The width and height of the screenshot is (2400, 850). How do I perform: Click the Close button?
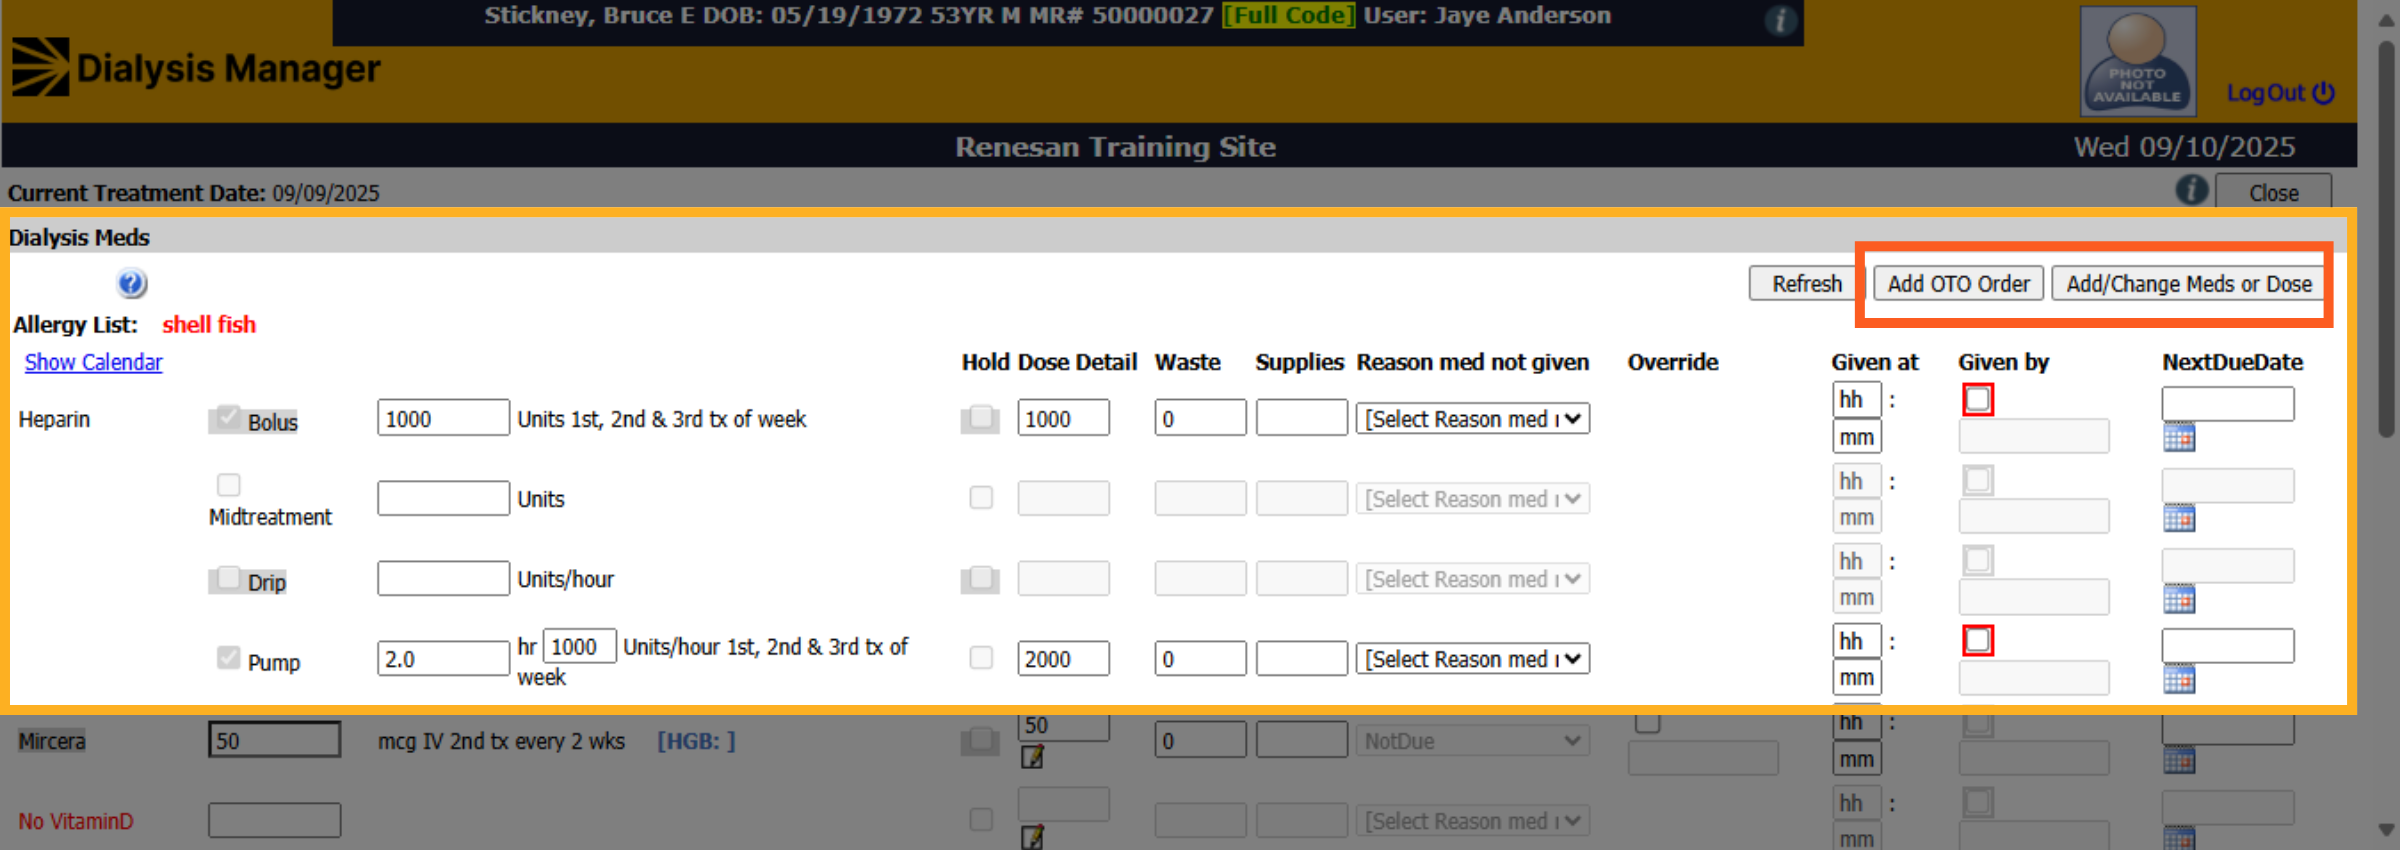click(x=2273, y=192)
